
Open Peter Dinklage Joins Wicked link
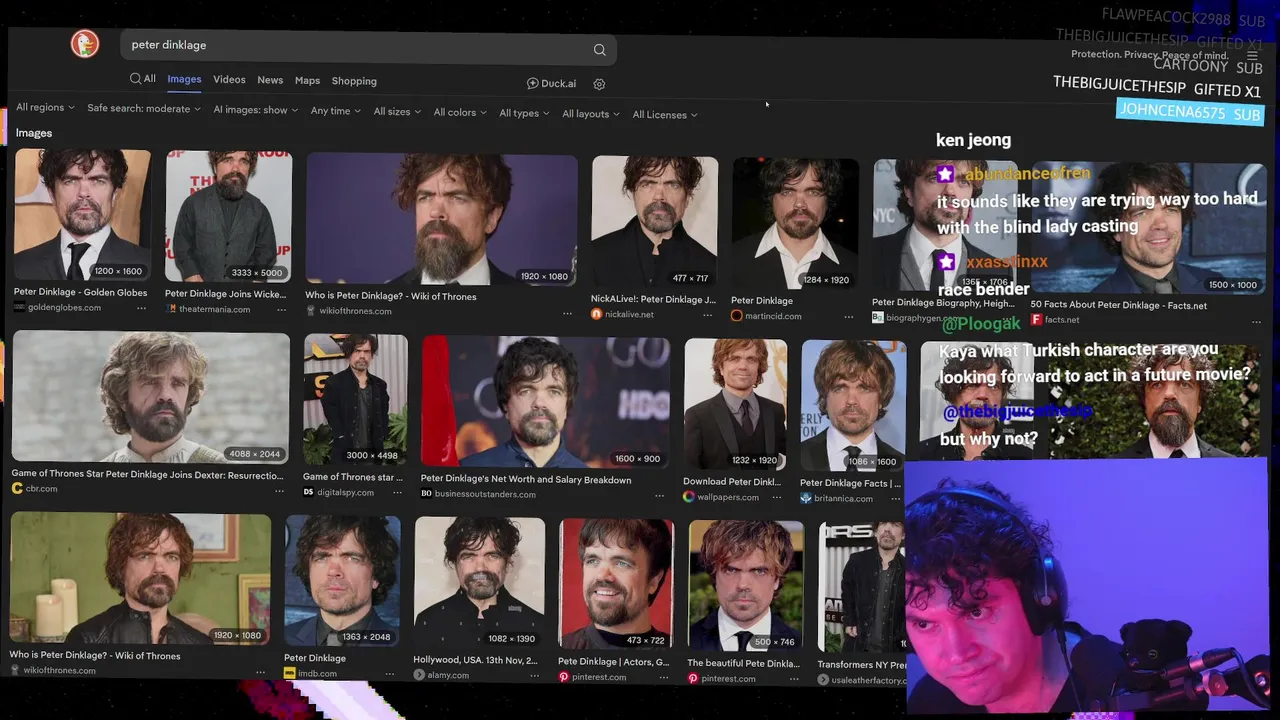click(225, 294)
